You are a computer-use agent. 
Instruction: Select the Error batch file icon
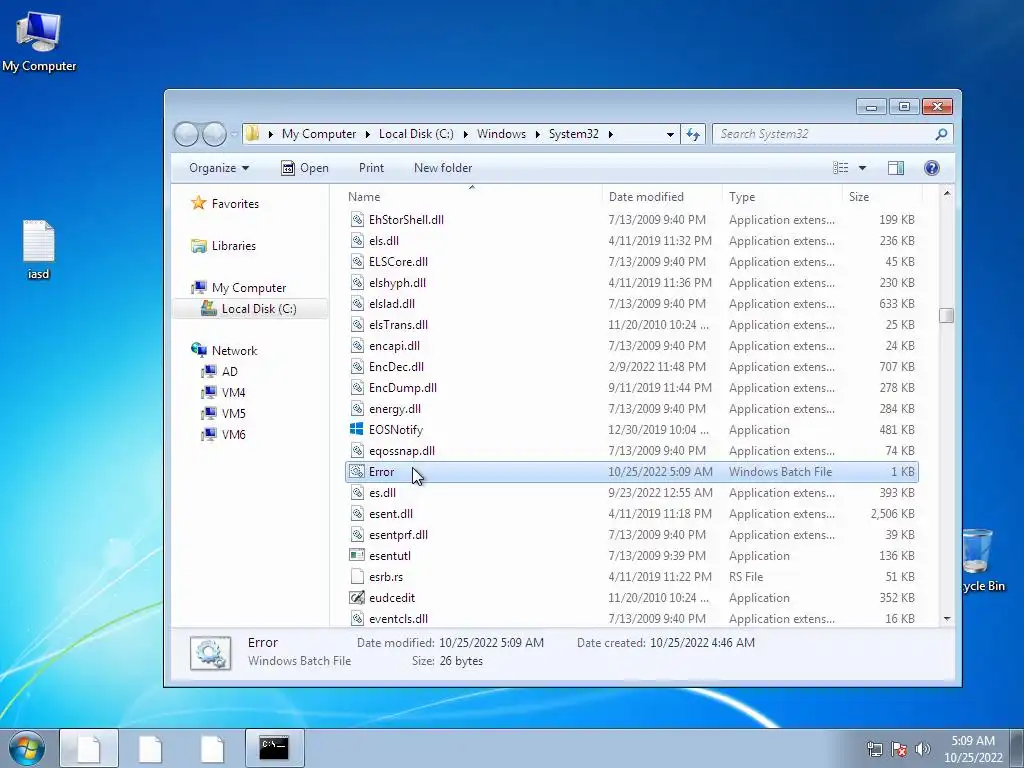tap(357, 472)
